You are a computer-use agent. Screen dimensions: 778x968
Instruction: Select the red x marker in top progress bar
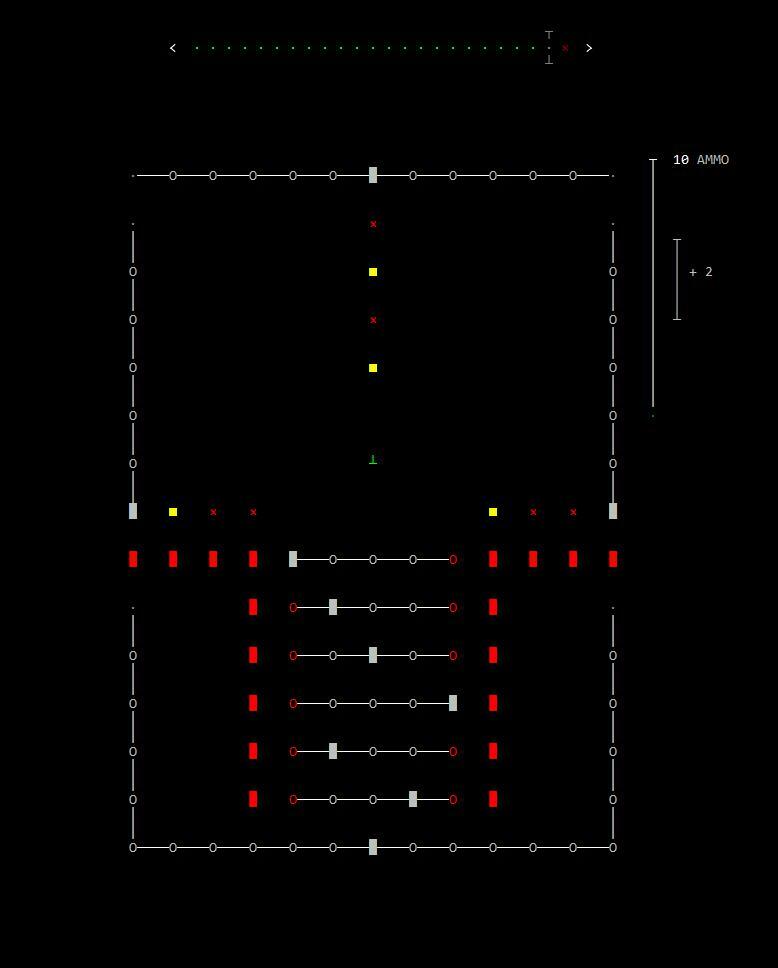pos(565,48)
